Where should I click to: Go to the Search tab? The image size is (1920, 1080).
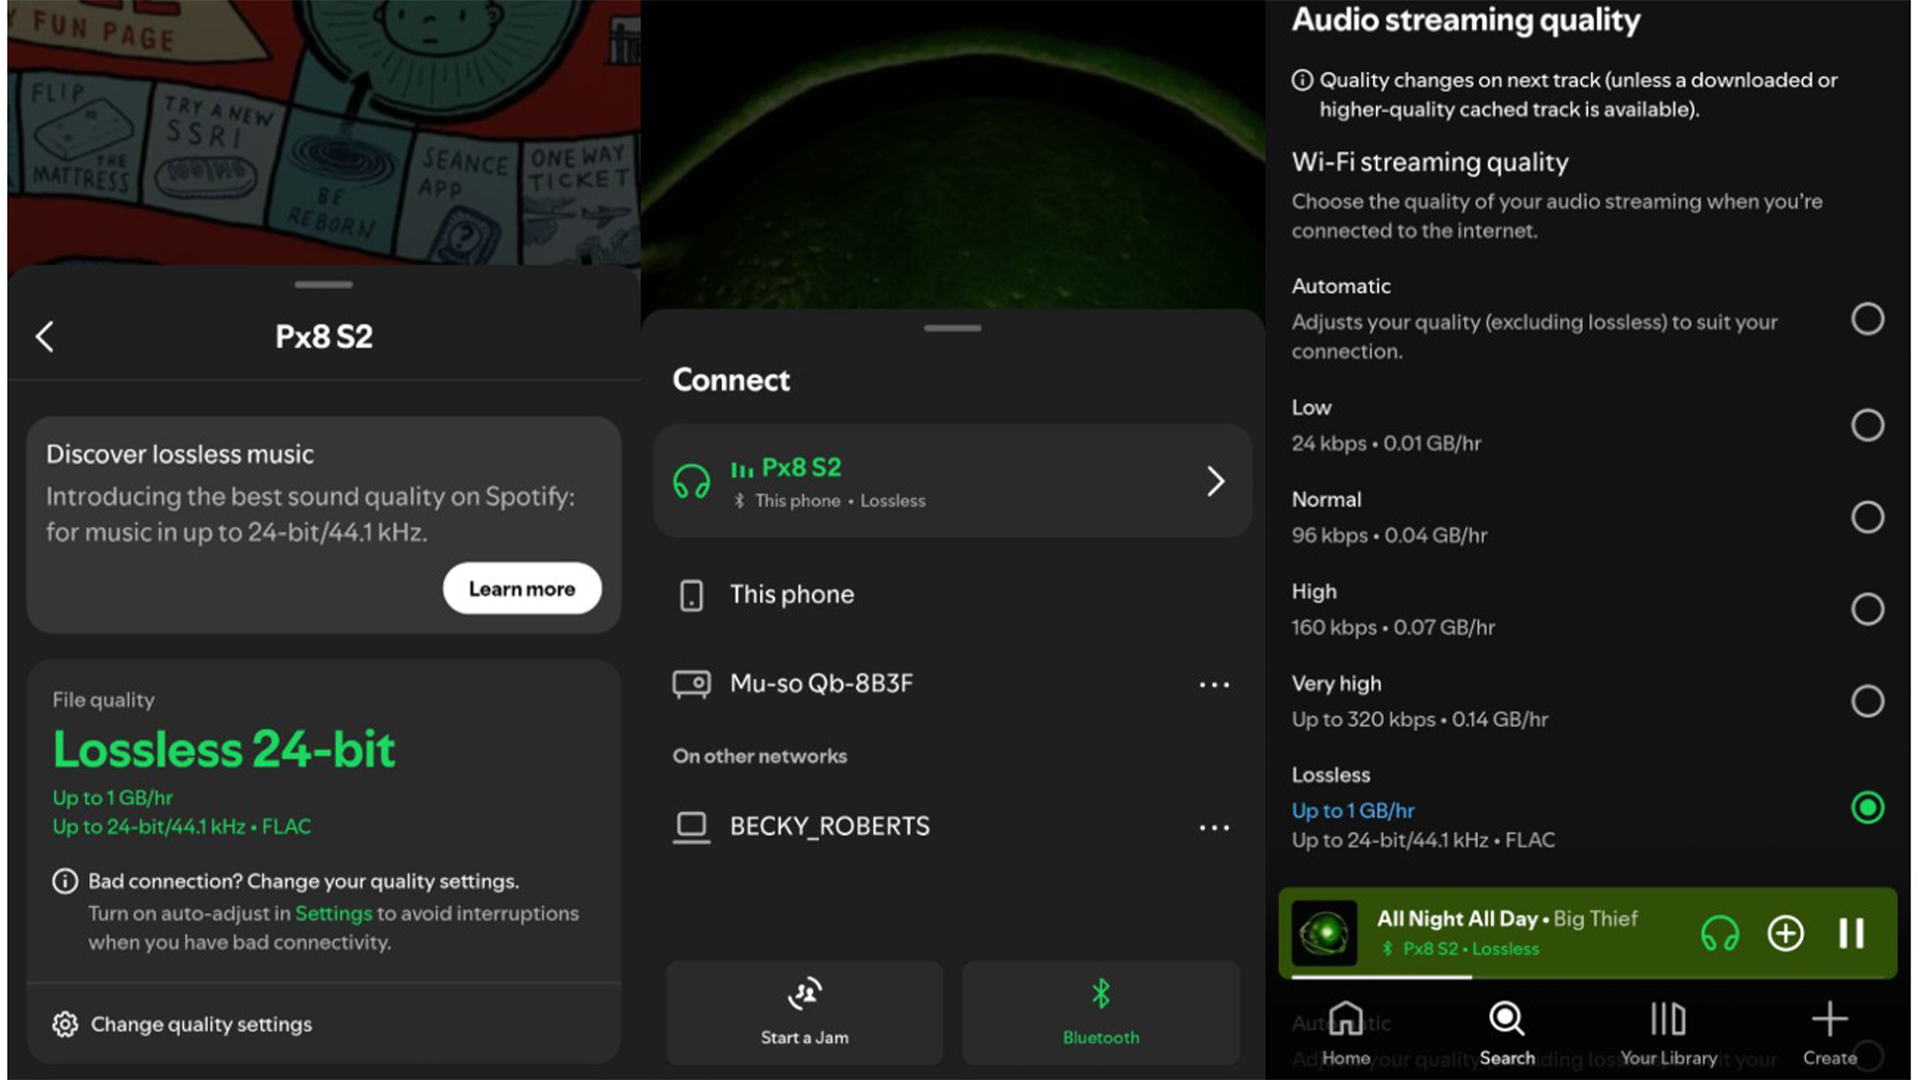(x=1506, y=1032)
